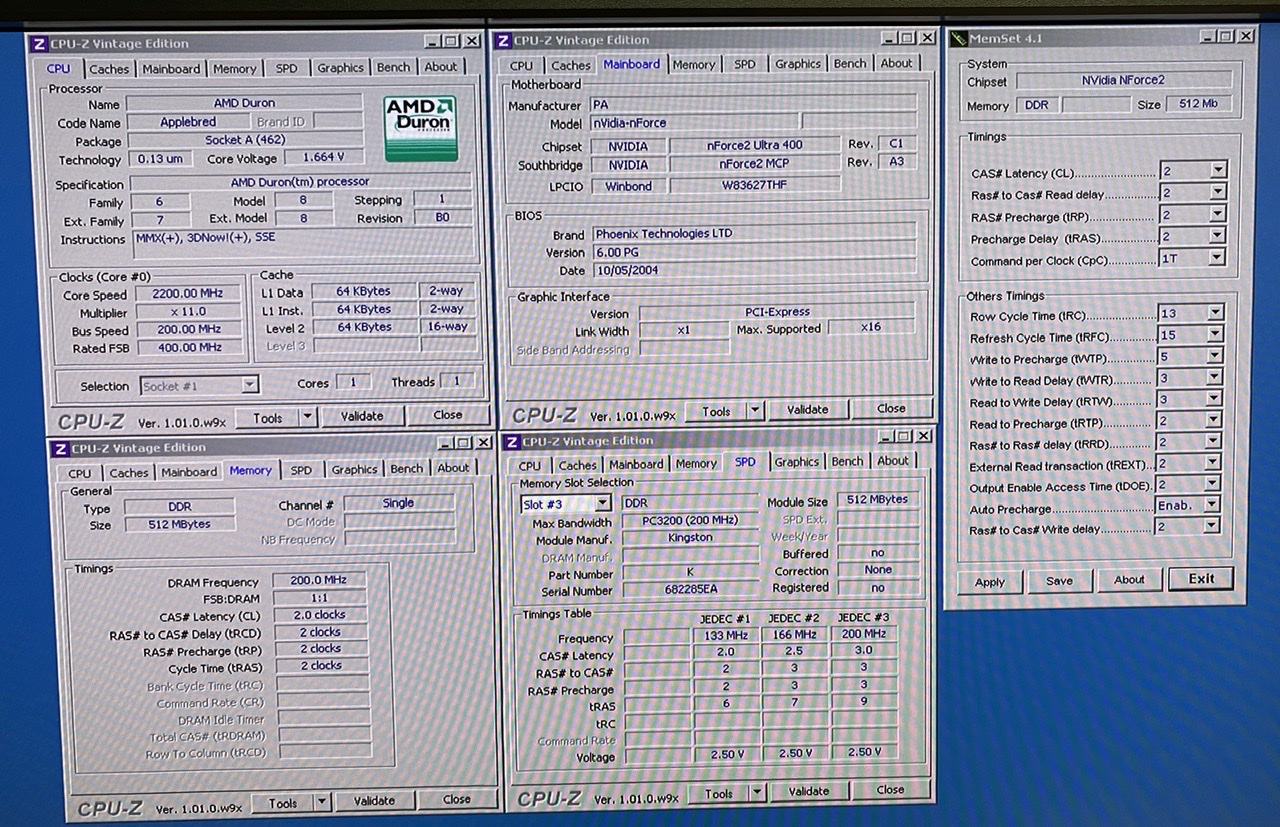1280x827 pixels.
Task: Click Close button in the Mainboard window
Action: pos(891,409)
